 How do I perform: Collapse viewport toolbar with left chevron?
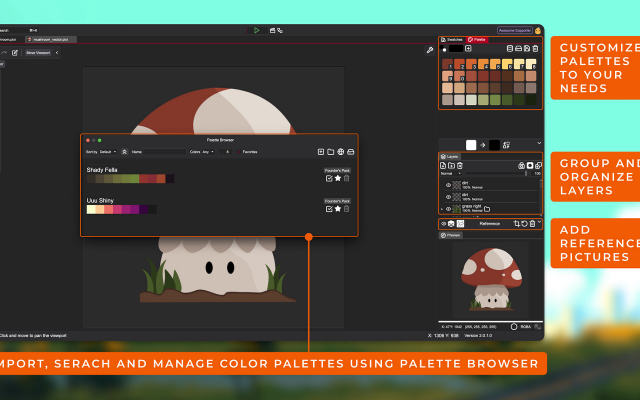click(x=57, y=53)
